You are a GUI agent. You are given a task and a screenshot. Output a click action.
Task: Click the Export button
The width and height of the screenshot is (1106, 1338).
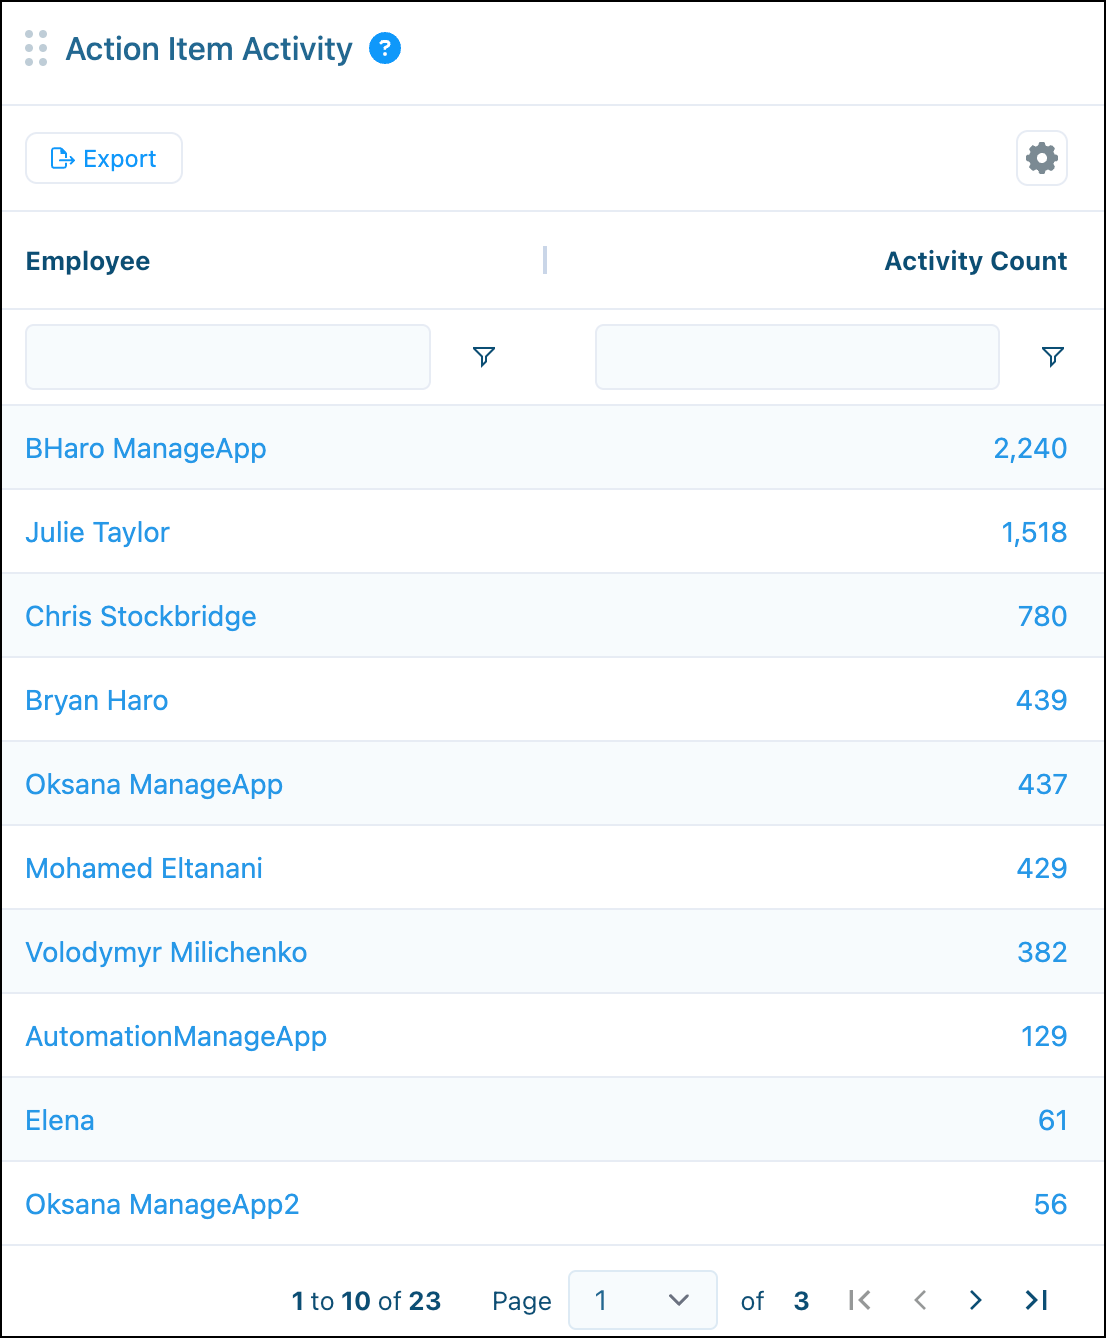[104, 158]
